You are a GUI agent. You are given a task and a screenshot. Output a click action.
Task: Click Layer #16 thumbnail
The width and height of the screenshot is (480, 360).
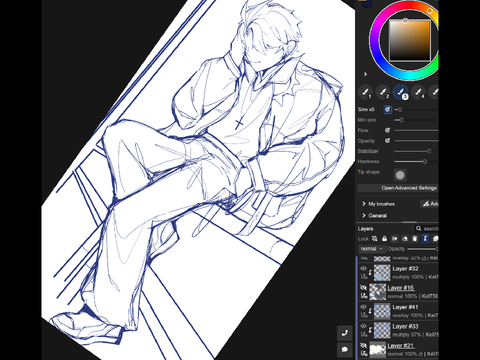(378, 292)
